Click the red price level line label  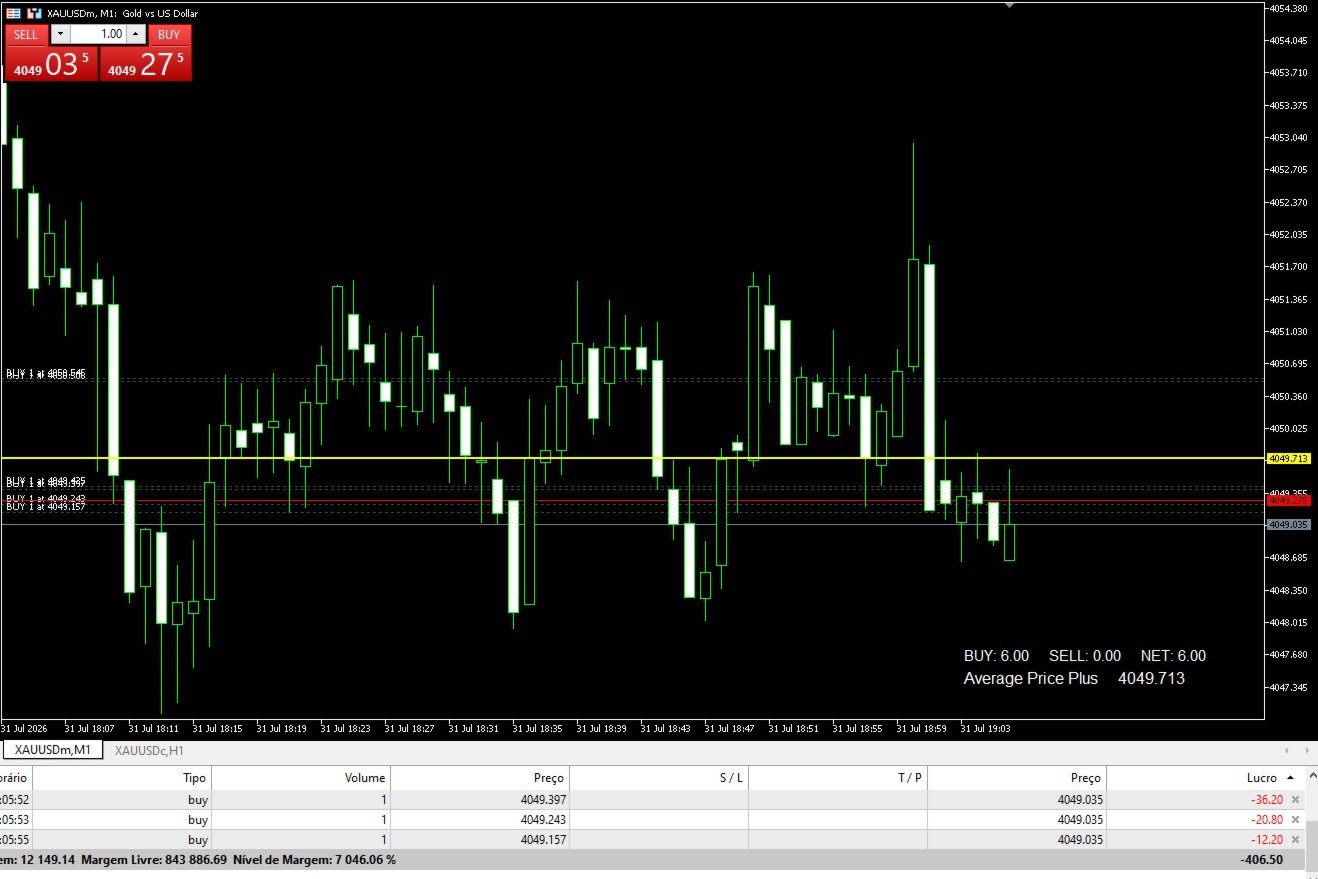pos(1288,500)
